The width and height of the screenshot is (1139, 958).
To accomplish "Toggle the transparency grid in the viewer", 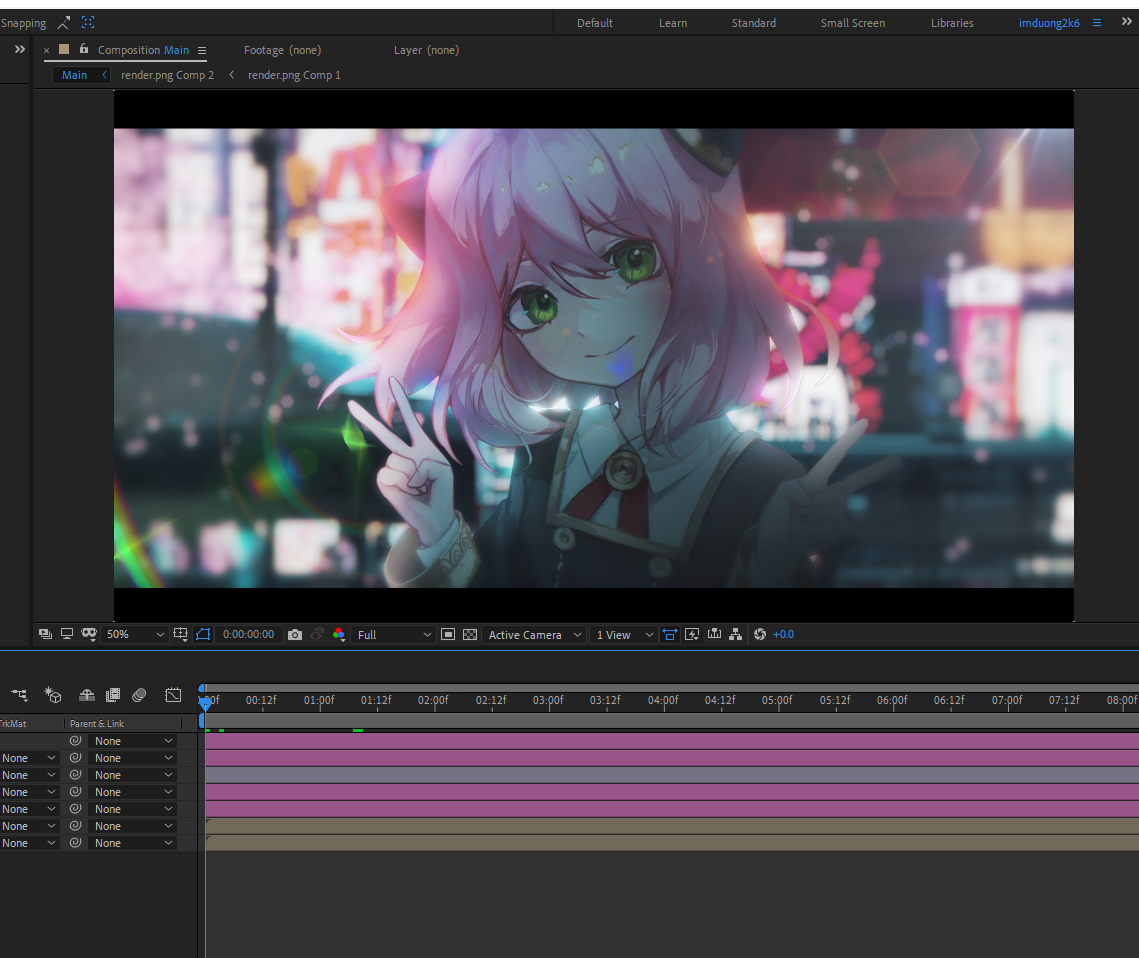I will click(x=470, y=634).
